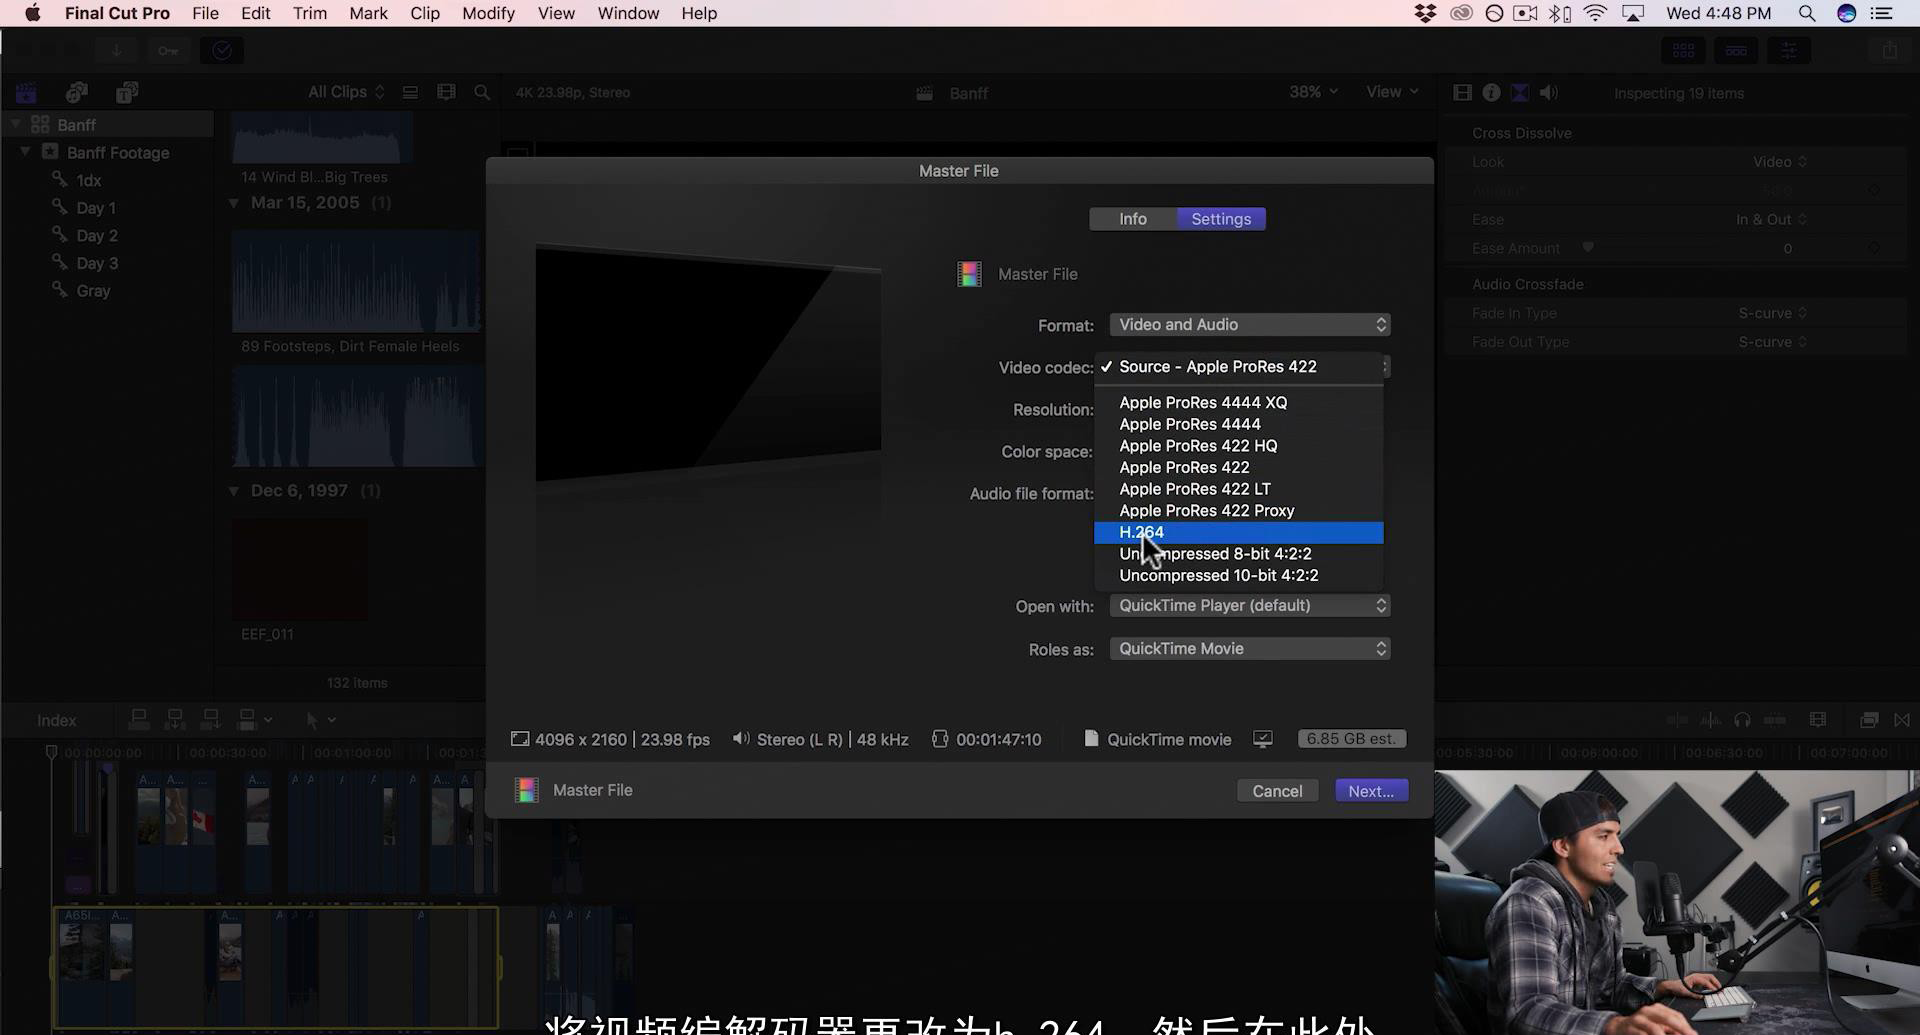
Task: Open the Mark menu
Action: click(368, 13)
